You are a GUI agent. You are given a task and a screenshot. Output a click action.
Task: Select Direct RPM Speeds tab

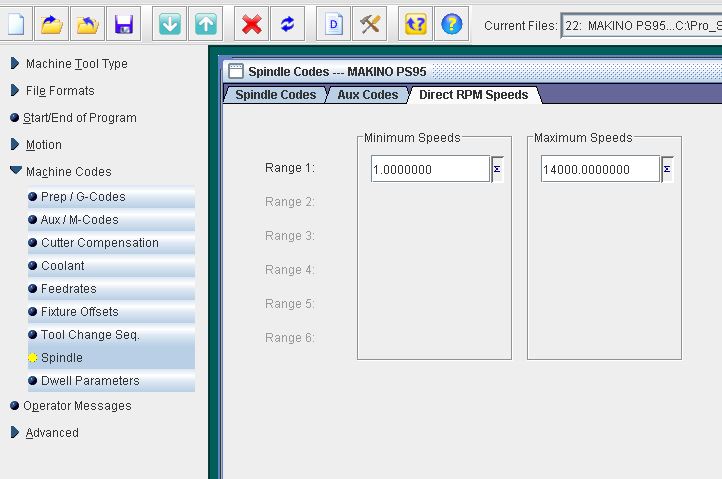[473, 94]
